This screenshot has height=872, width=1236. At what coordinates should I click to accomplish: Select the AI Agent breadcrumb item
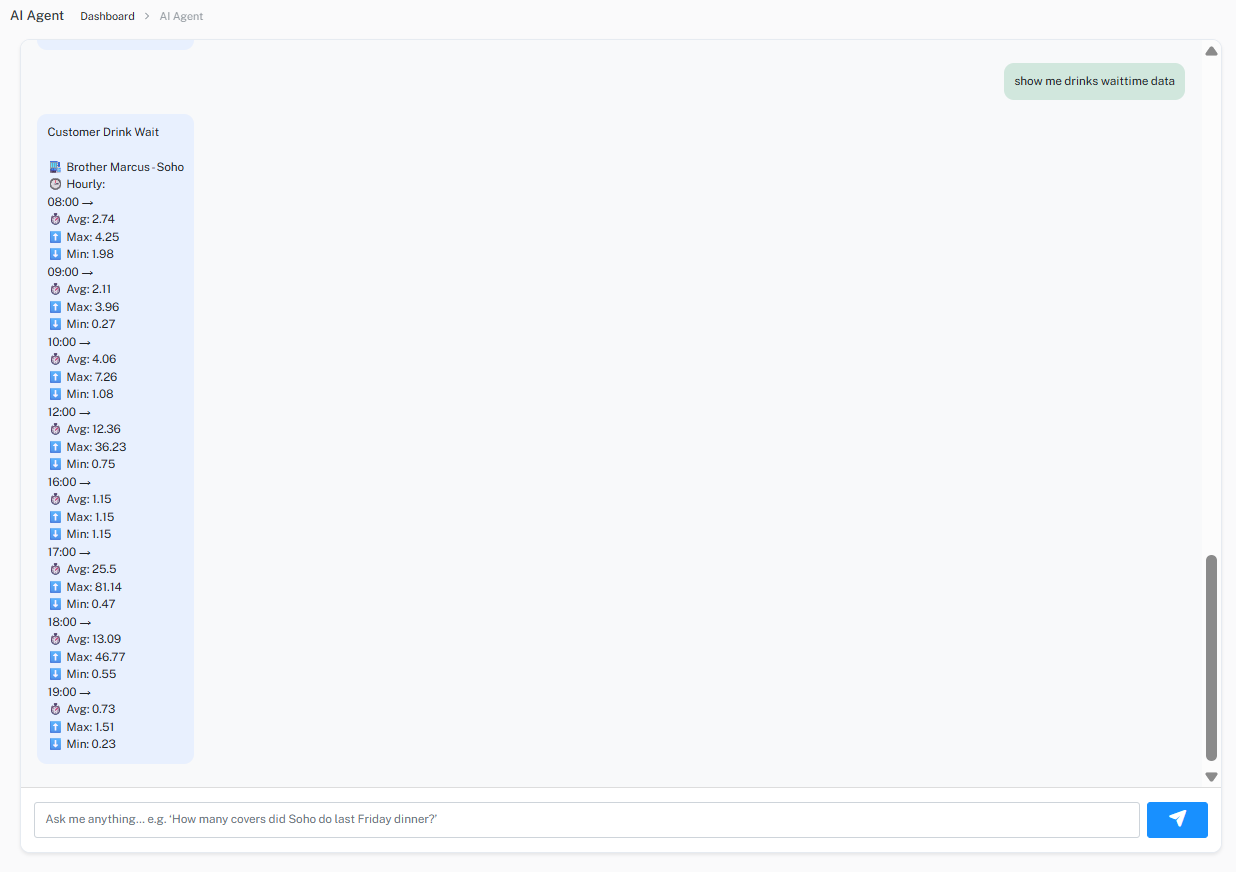[181, 16]
